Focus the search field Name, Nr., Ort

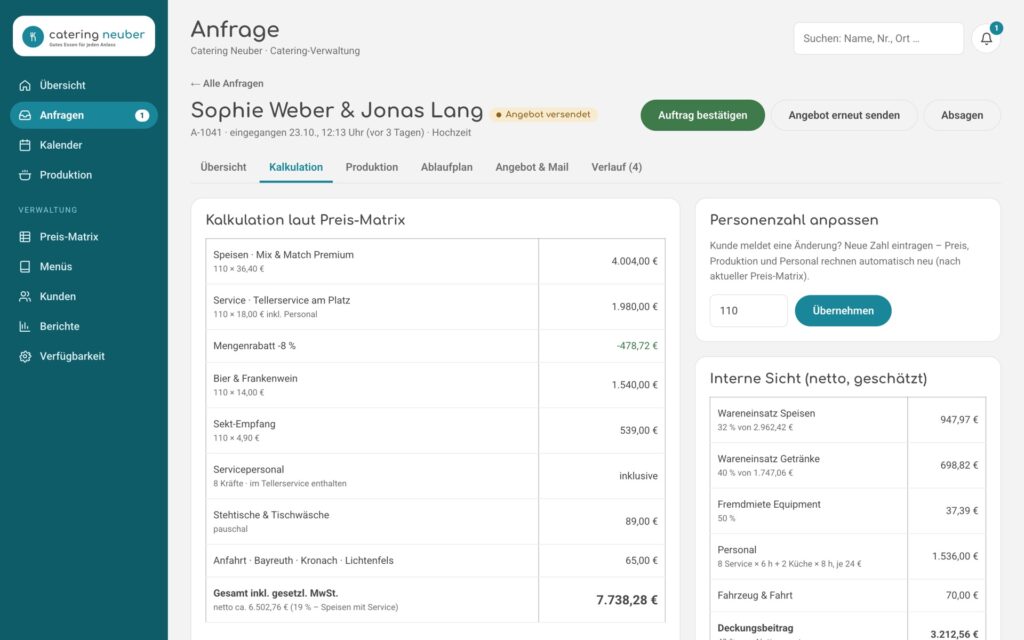[x=878, y=39]
